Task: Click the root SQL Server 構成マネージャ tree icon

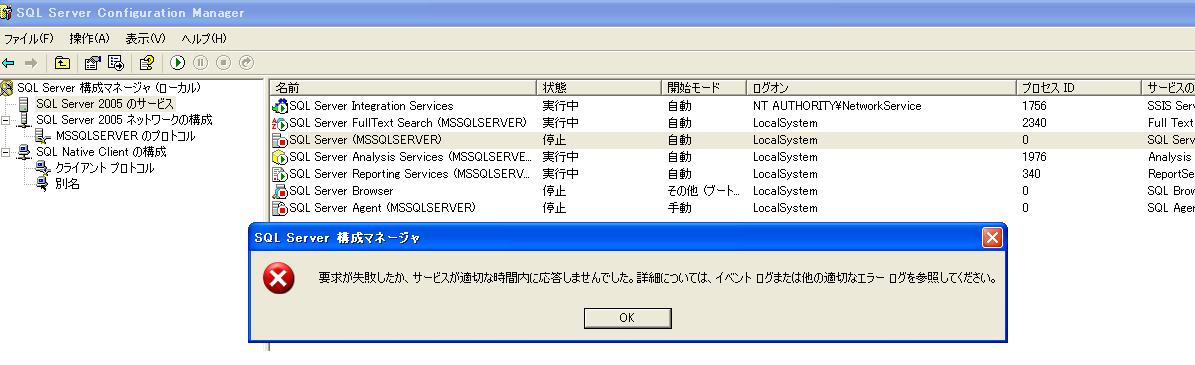Action: pos(7,88)
